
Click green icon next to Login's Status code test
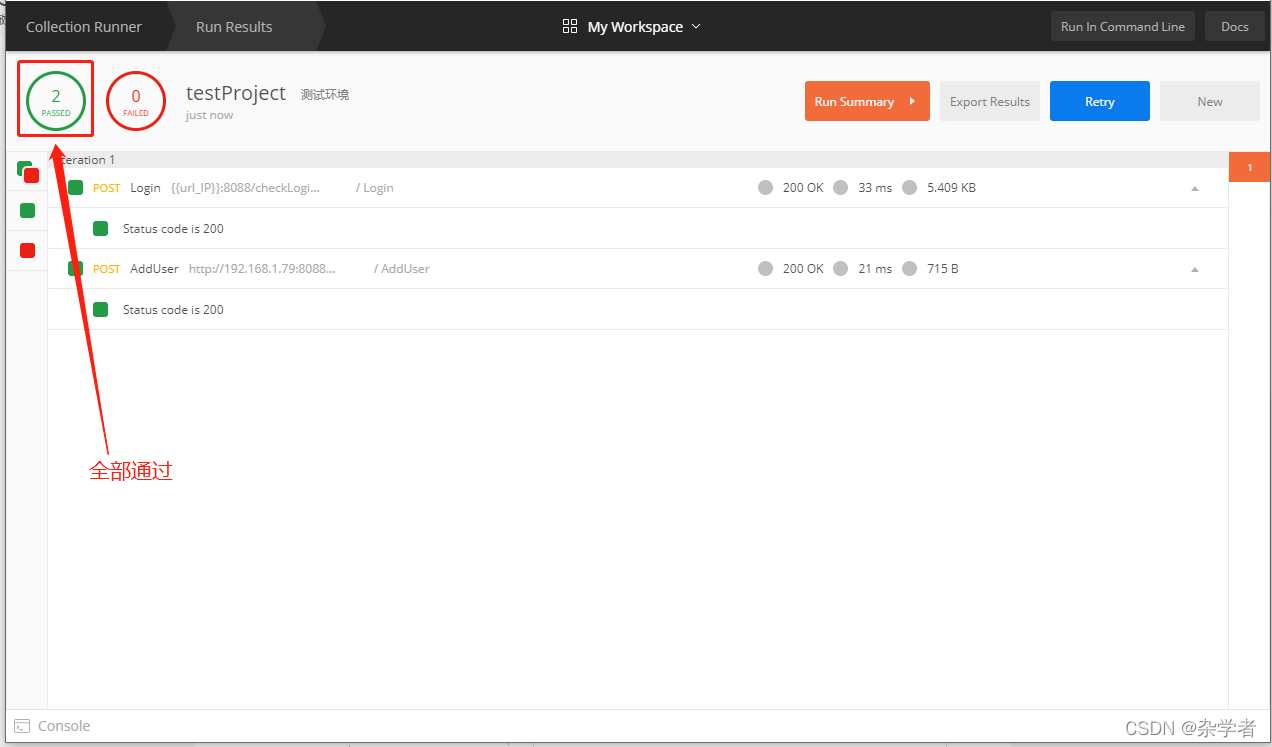click(x=100, y=228)
